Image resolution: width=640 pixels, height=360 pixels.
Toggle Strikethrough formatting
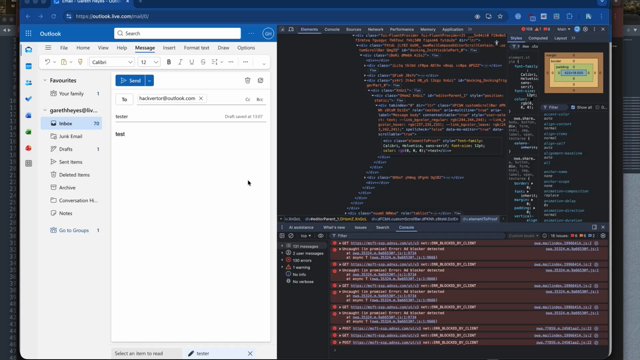[x=203, y=62]
